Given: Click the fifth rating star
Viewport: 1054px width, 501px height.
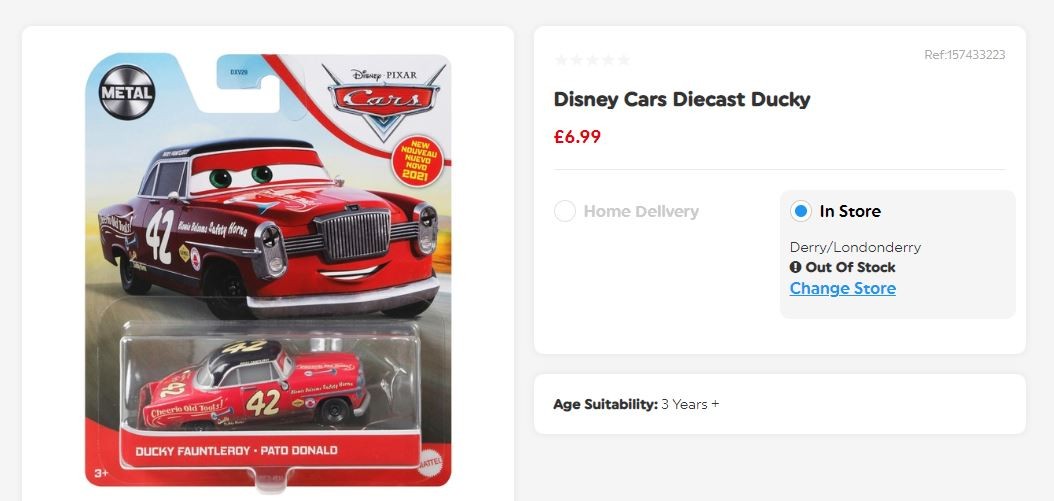Looking at the screenshot, I should coord(624,61).
